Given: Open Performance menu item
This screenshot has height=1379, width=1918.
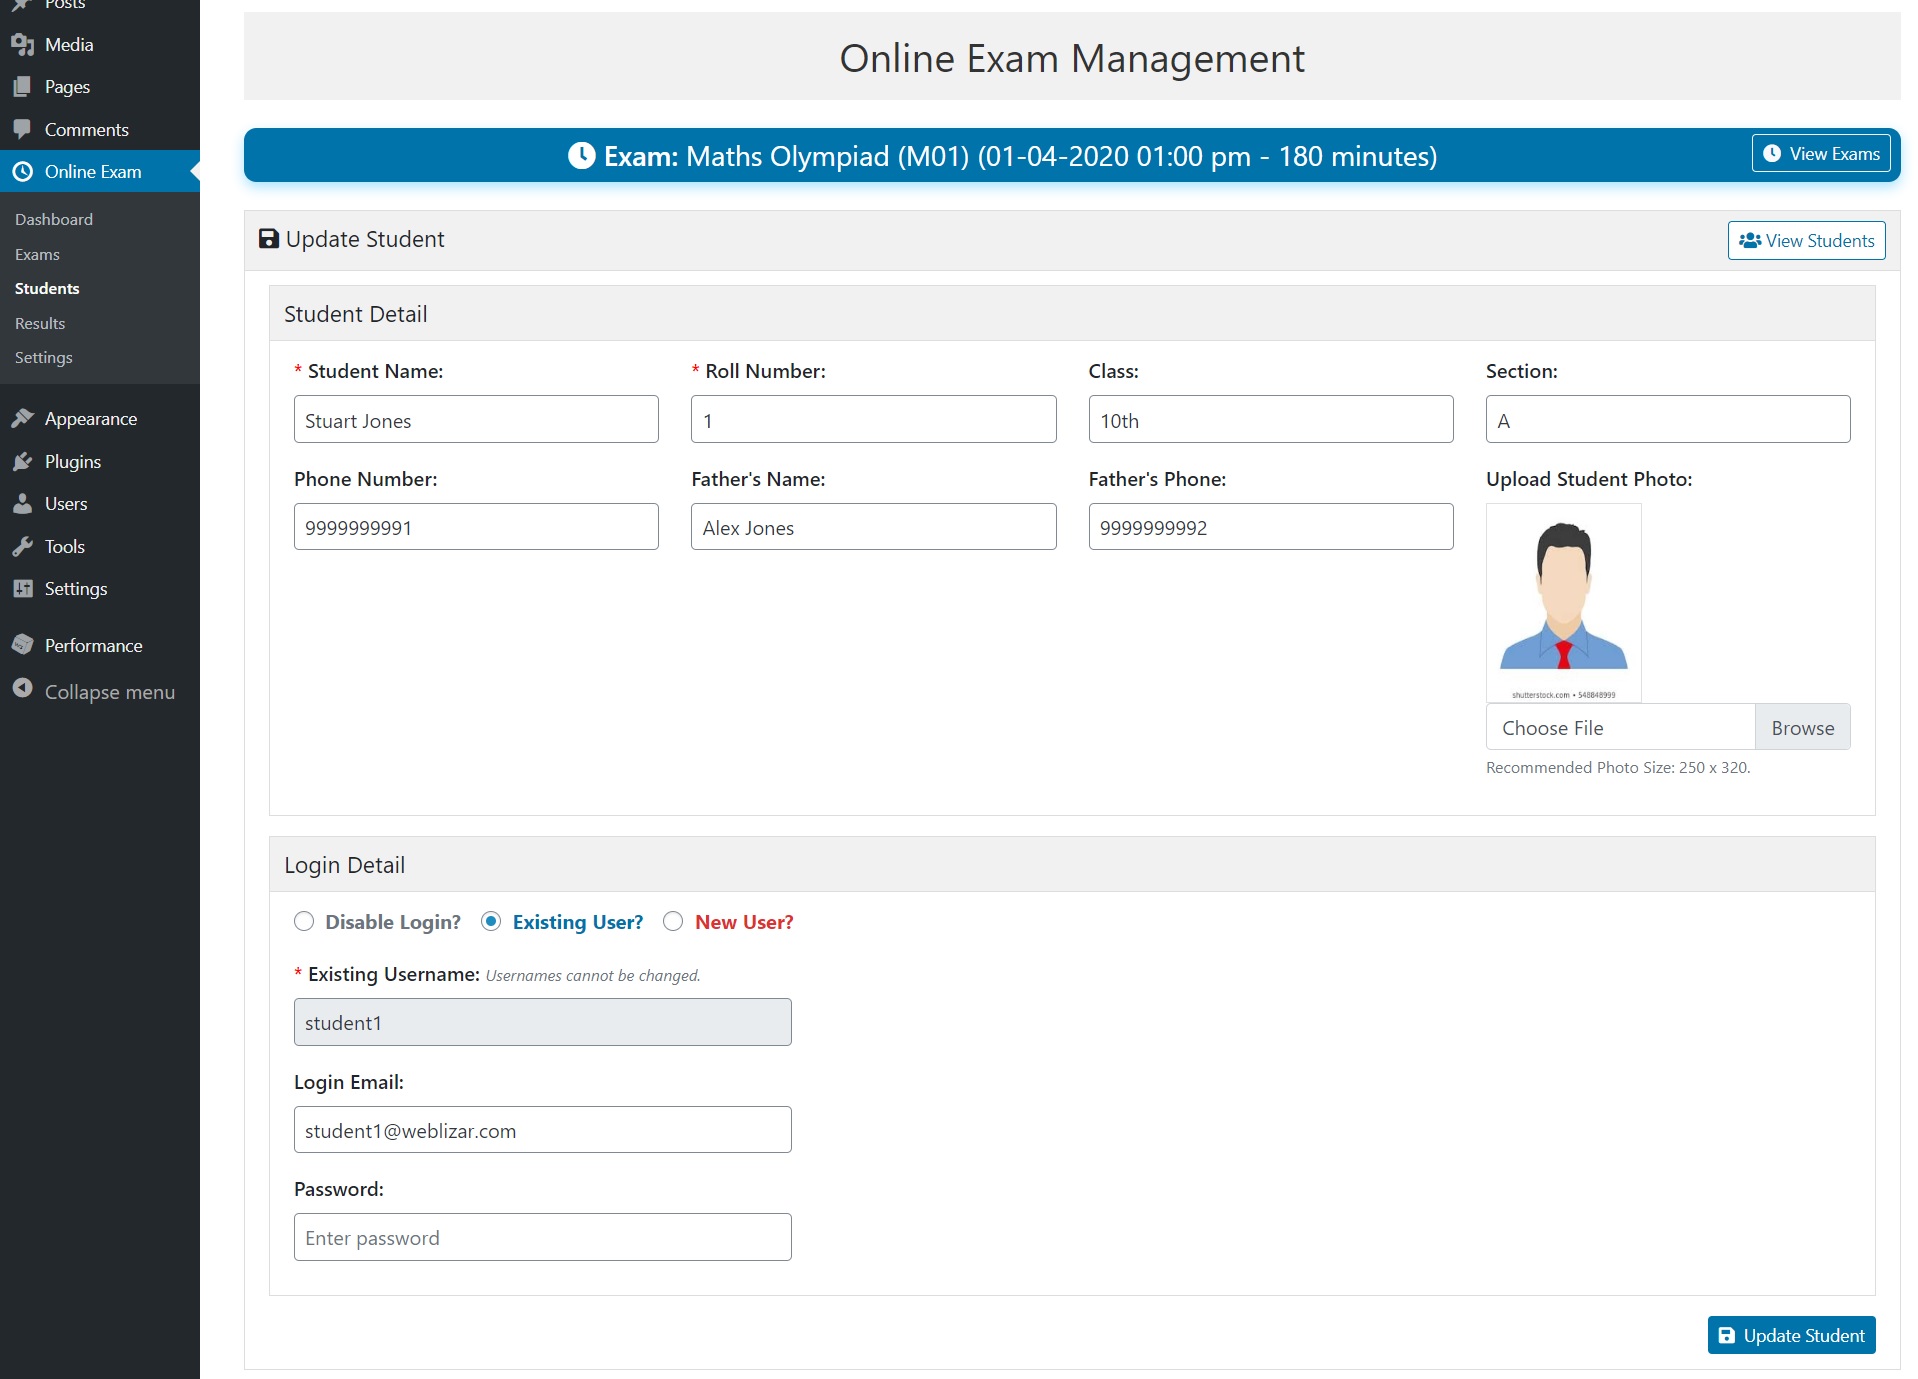Looking at the screenshot, I should tap(100, 646).
